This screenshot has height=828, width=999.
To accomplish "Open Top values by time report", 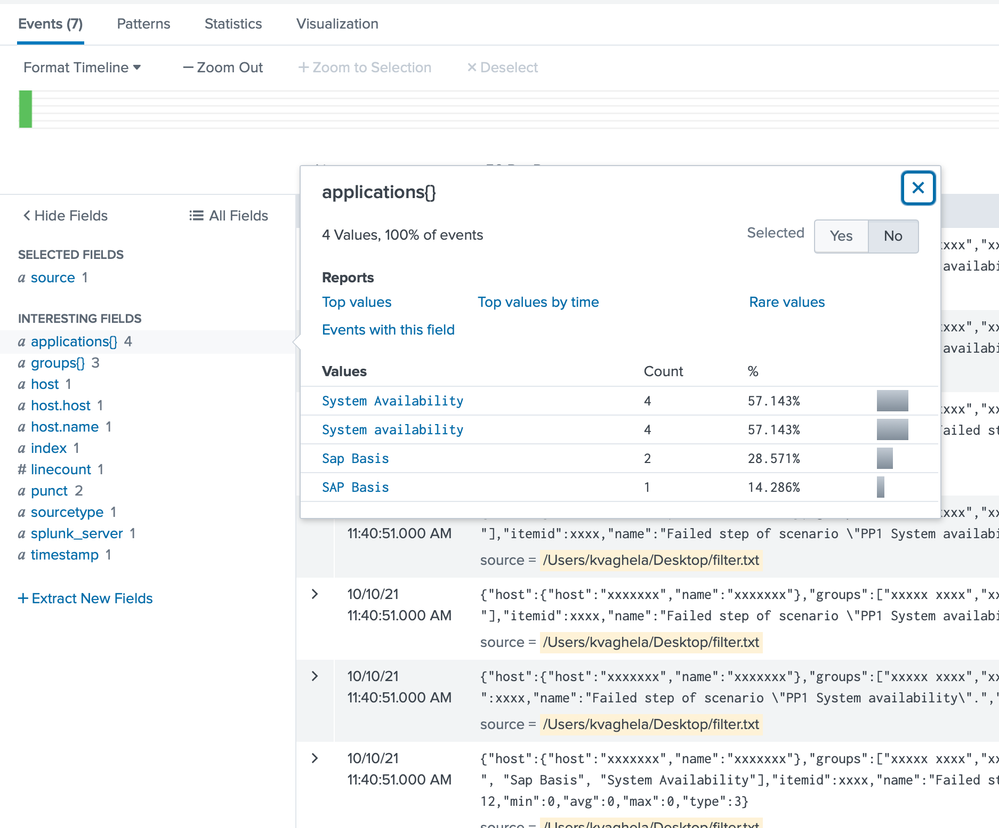I will 538,302.
